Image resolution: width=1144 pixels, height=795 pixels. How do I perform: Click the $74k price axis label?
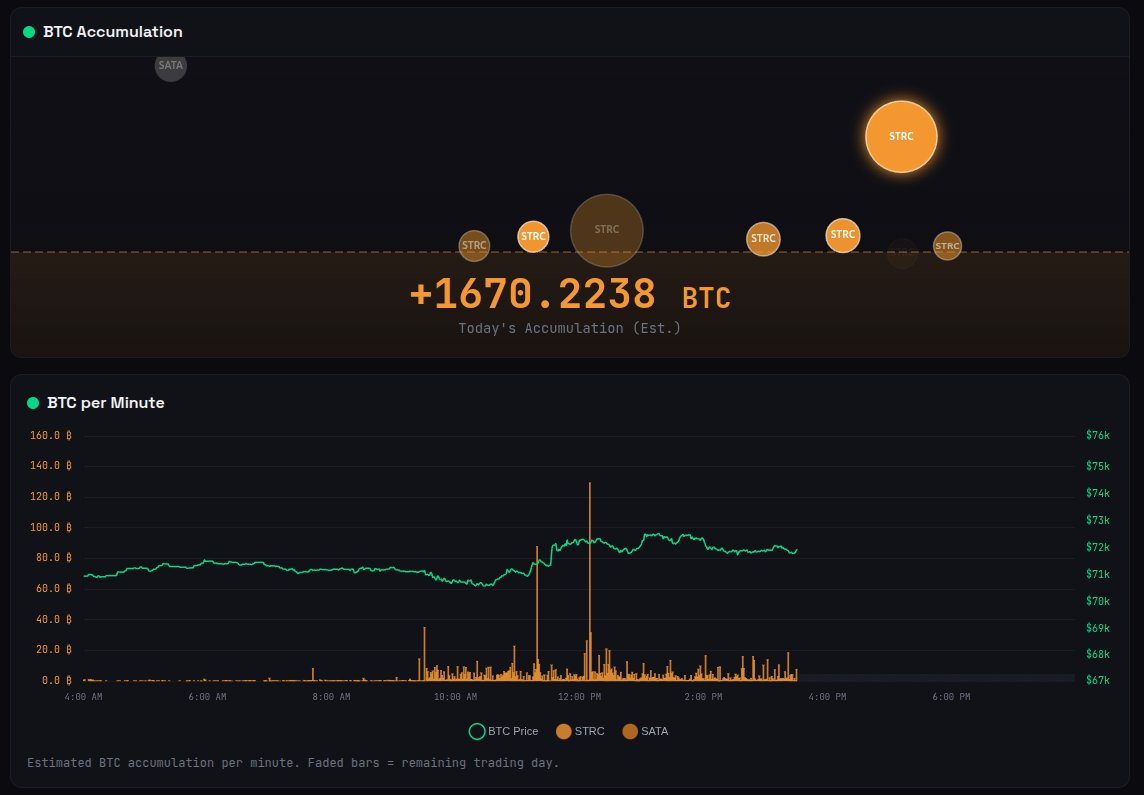click(1097, 493)
